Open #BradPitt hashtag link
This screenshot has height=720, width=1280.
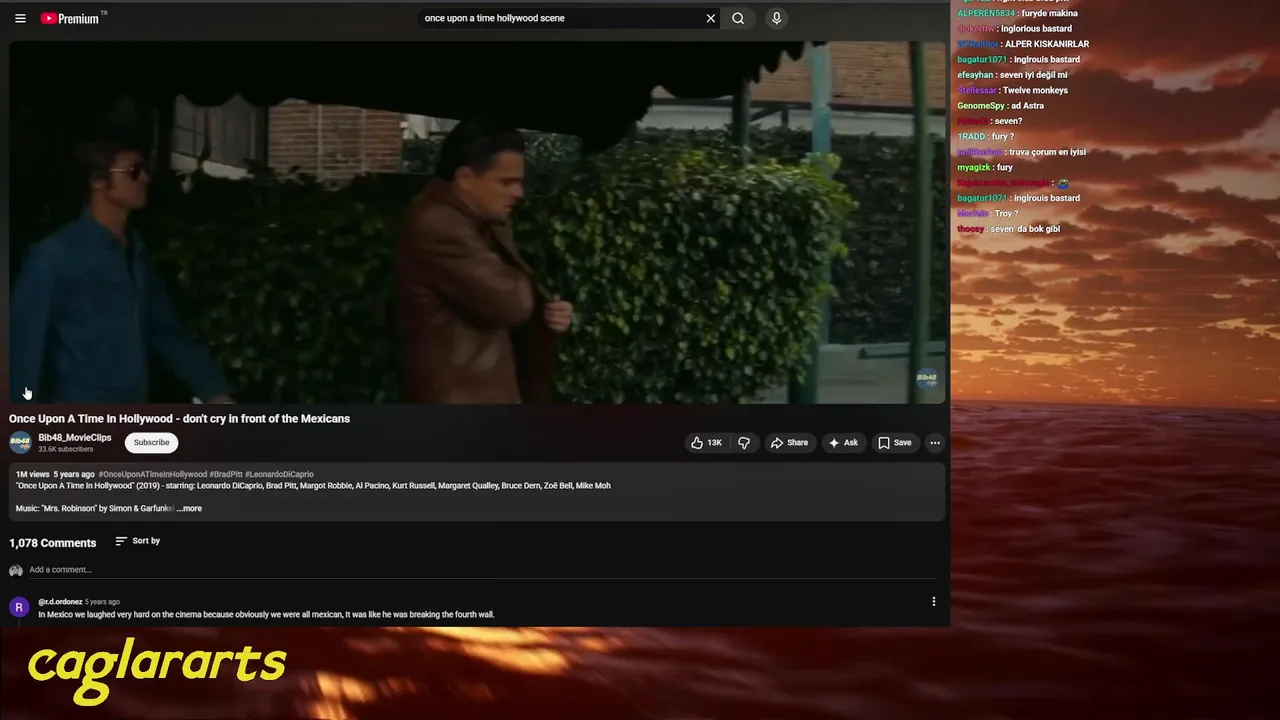tap(226, 474)
